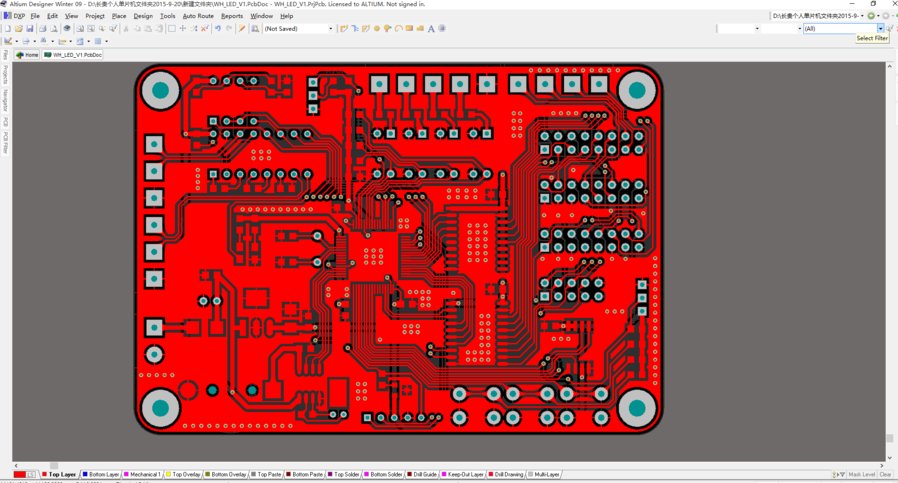Image resolution: width=898 pixels, height=483 pixels.
Task: Click the Interactive Routing tool icon
Action: (344, 29)
